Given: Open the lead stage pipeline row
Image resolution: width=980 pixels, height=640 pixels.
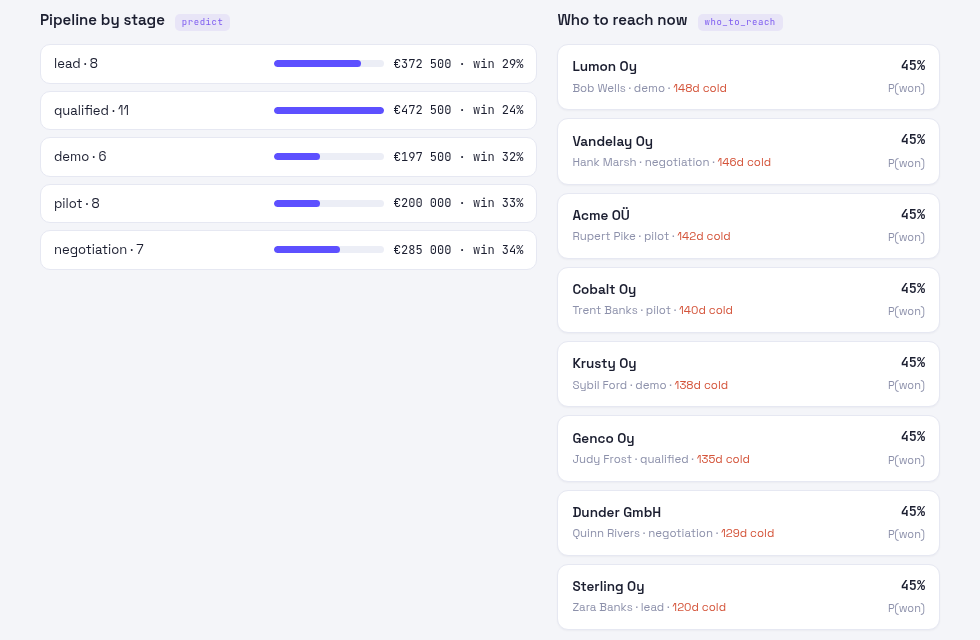Looking at the screenshot, I should click(x=288, y=64).
